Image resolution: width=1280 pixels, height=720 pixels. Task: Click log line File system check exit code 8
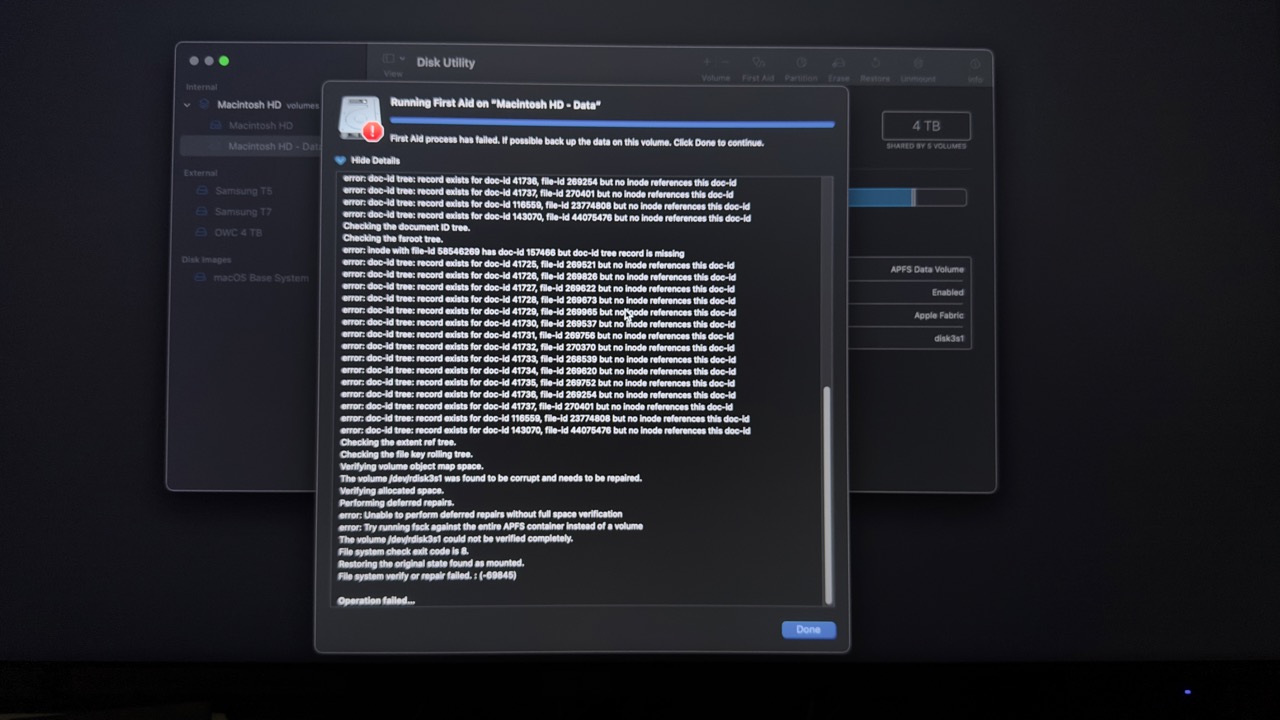tap(403, 551)
